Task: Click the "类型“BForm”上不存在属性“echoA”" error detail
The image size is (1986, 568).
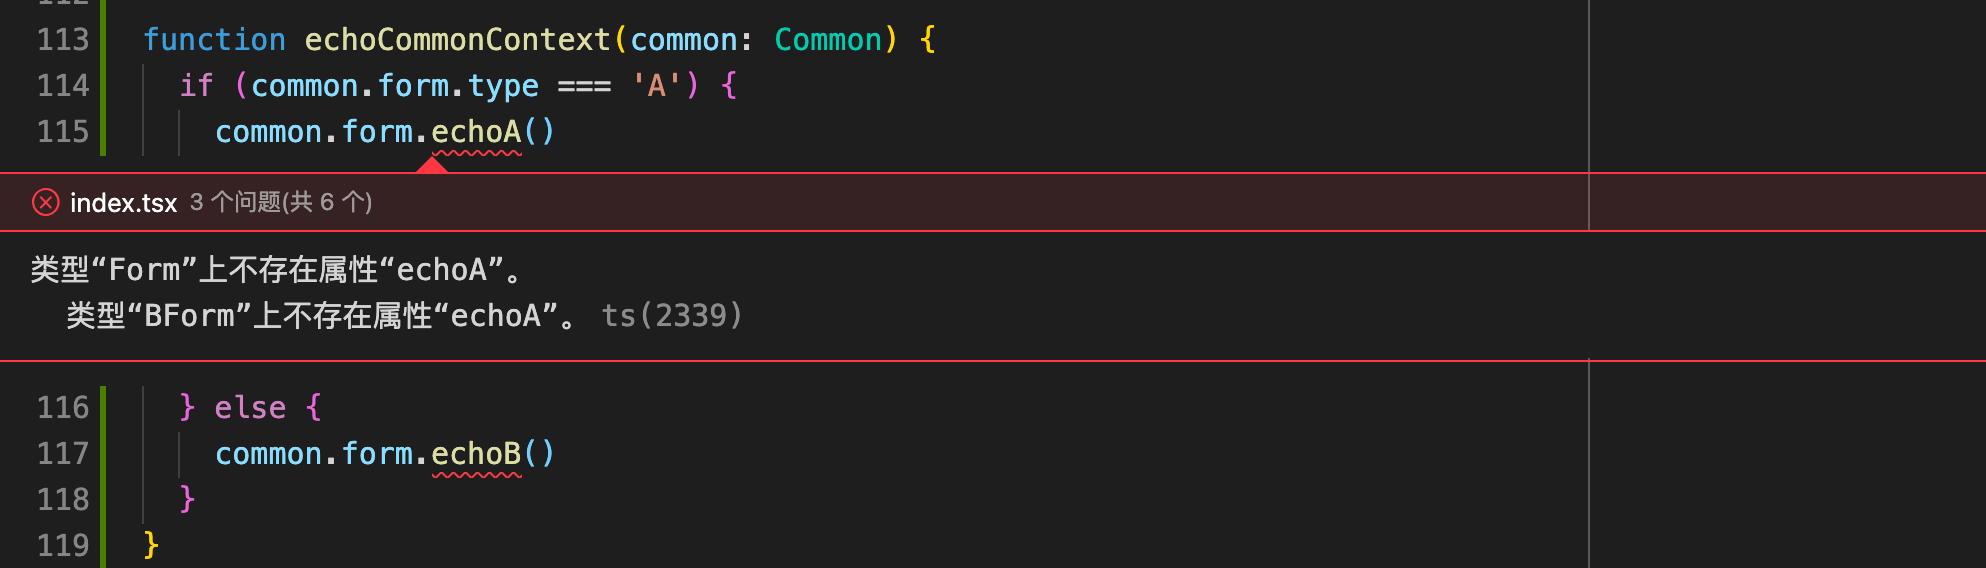Action: [315, 316]
